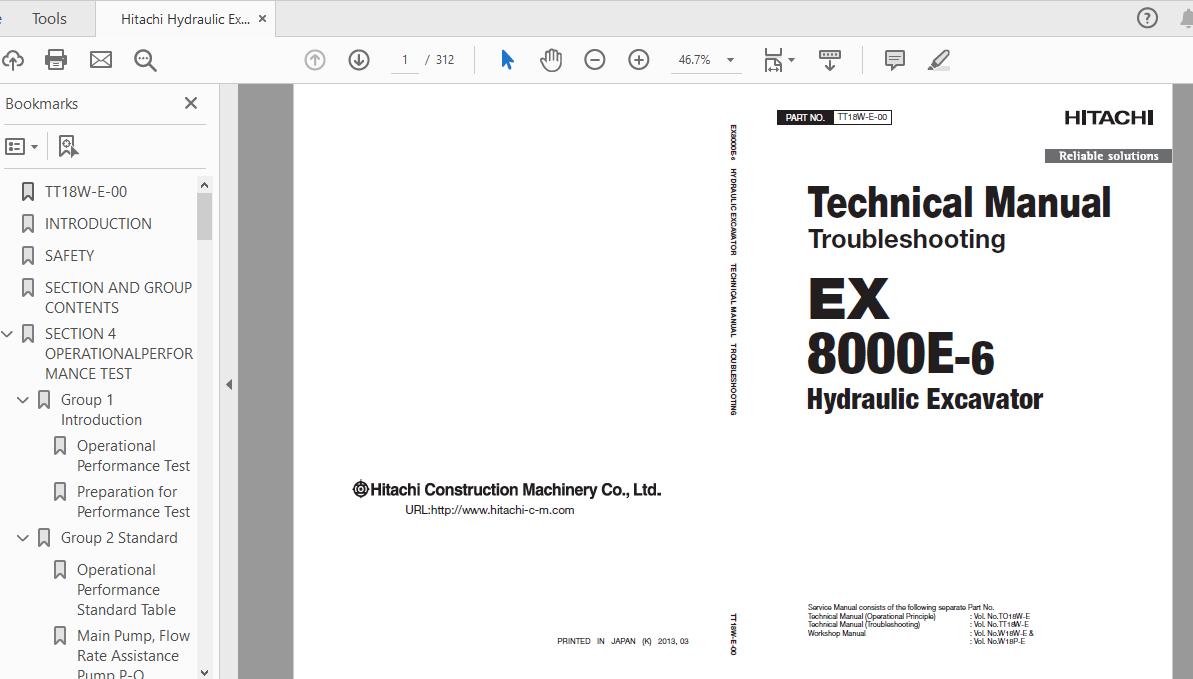
Task: Choose the arrow selection tool
Action: coord(507,60)
